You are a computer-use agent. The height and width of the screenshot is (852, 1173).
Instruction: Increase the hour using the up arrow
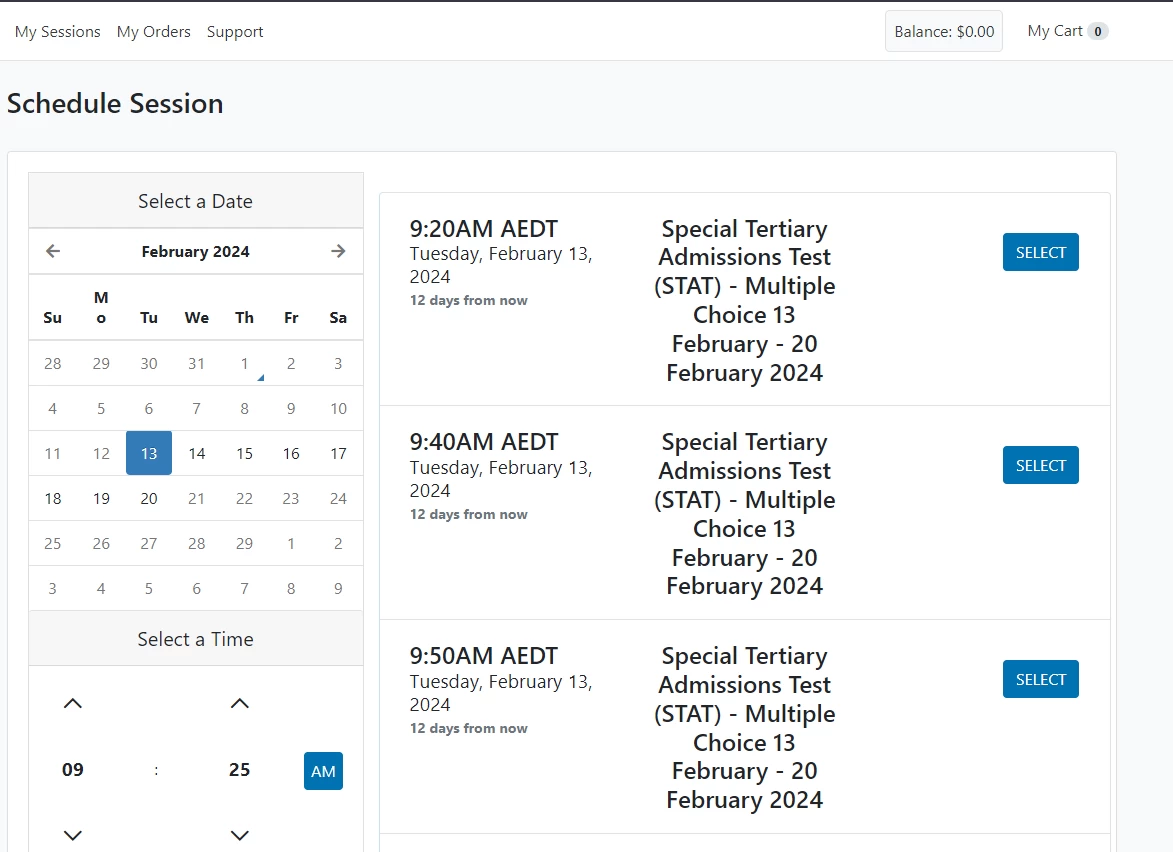coord(72,703)
